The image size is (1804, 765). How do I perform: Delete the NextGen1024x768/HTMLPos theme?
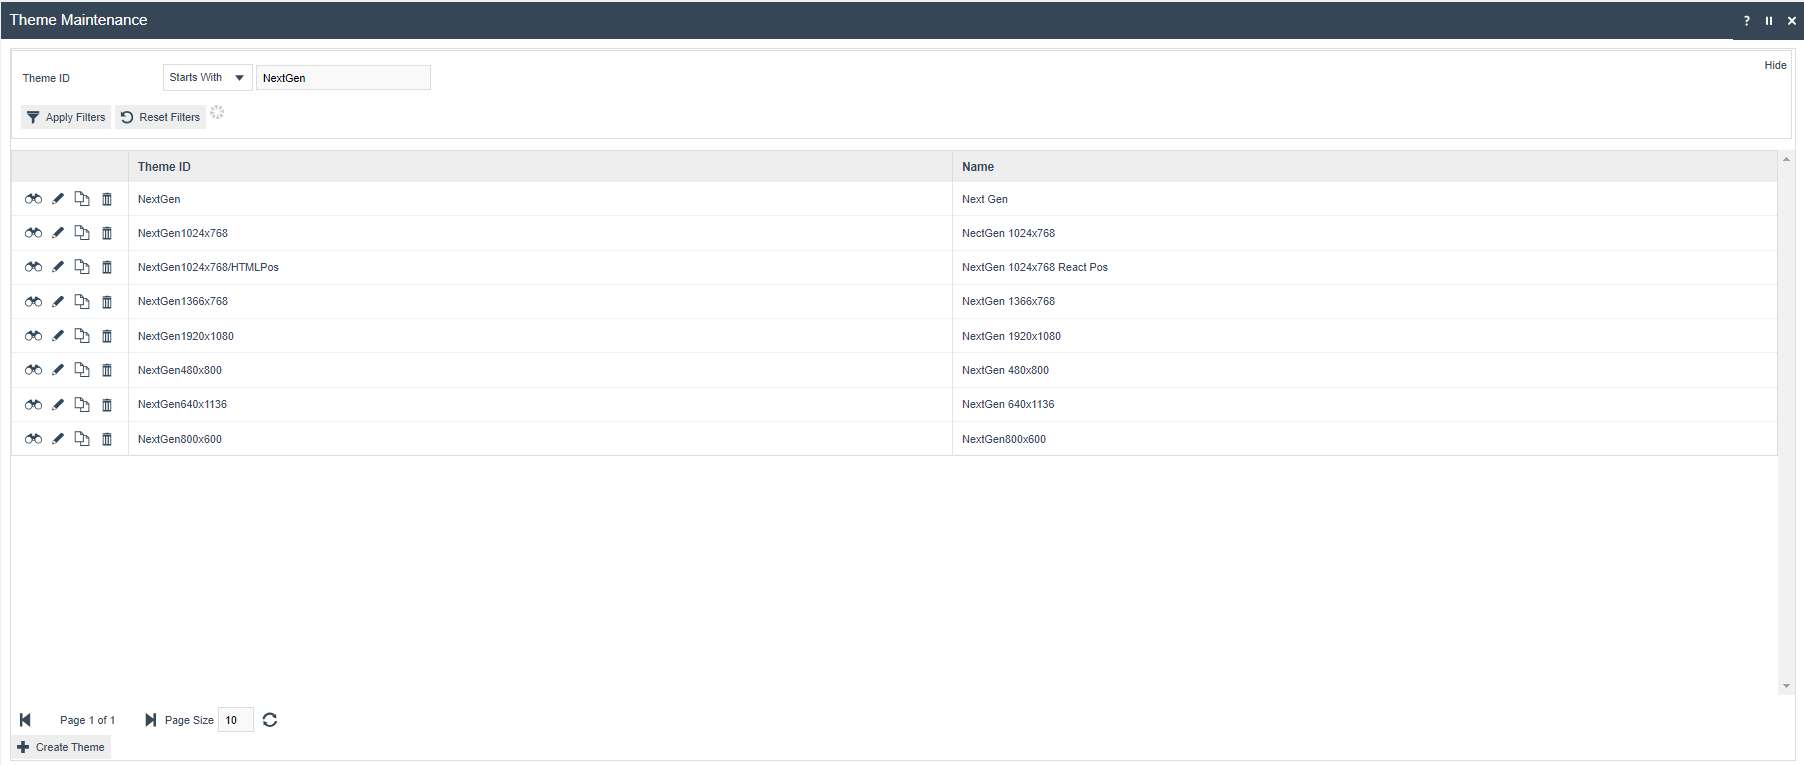click(107, 267)
